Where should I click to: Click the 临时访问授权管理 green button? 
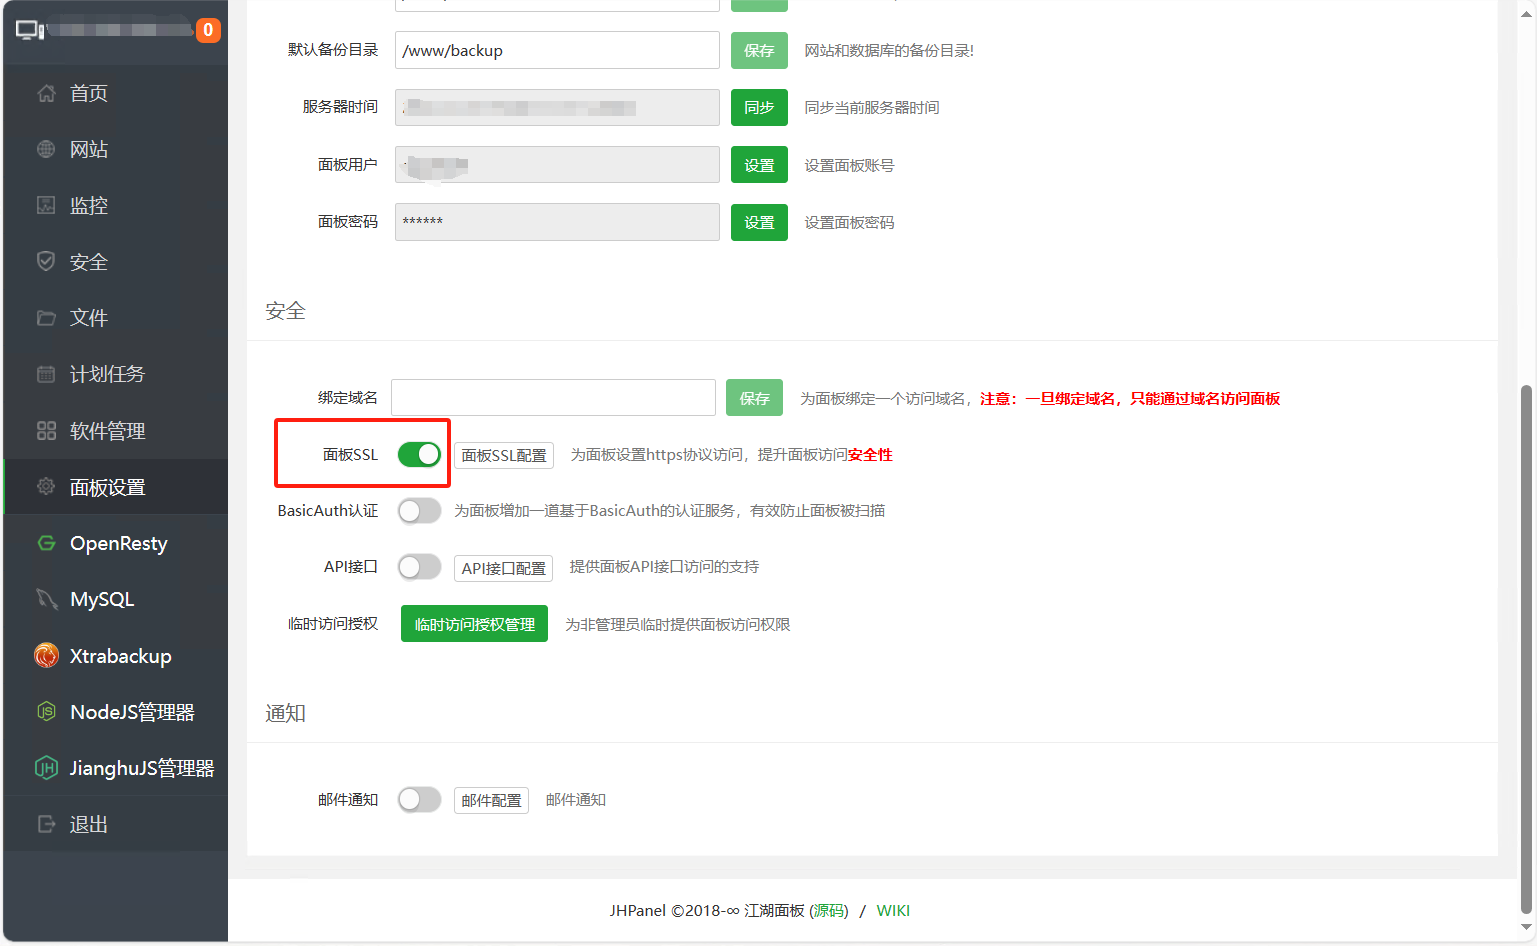474,623
